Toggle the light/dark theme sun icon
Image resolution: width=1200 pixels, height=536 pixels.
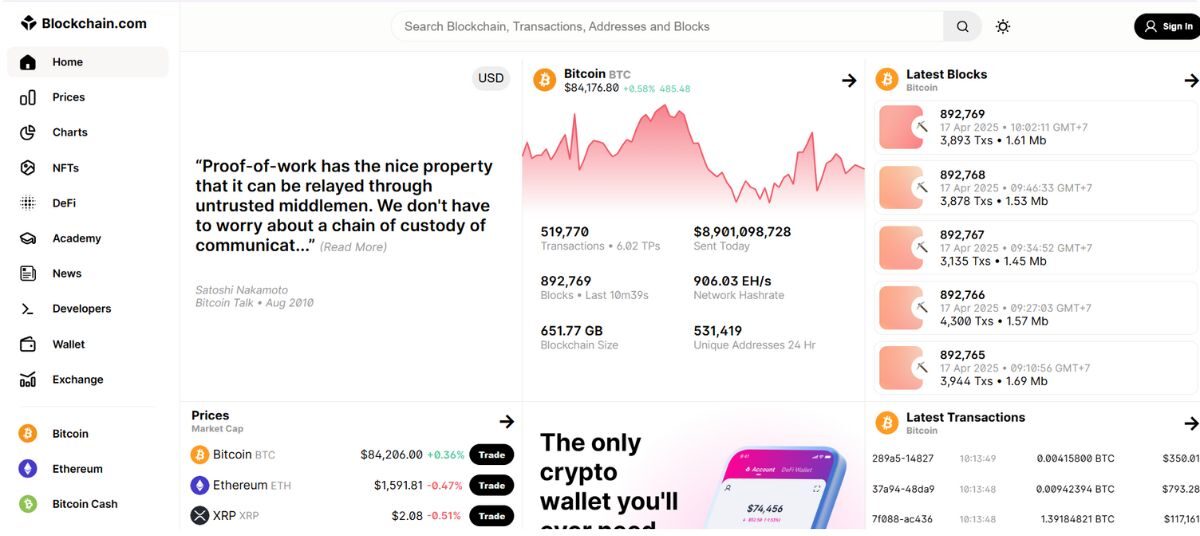tap(1003, 27)
